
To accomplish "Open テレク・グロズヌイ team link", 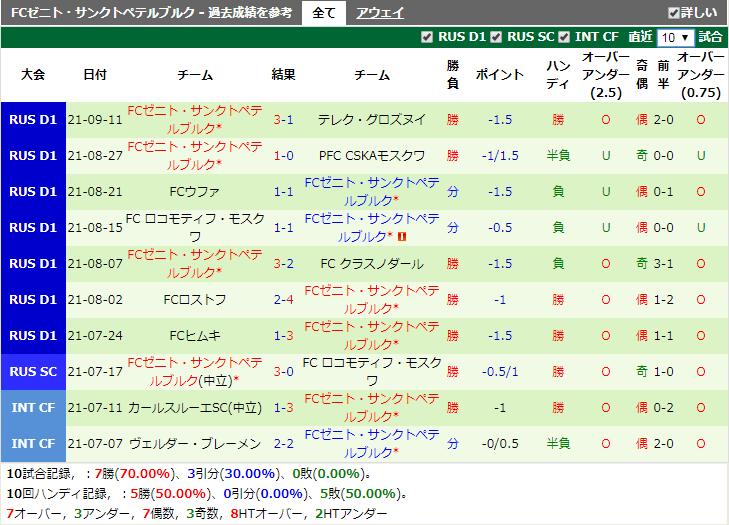I will (x=372, y=120).
